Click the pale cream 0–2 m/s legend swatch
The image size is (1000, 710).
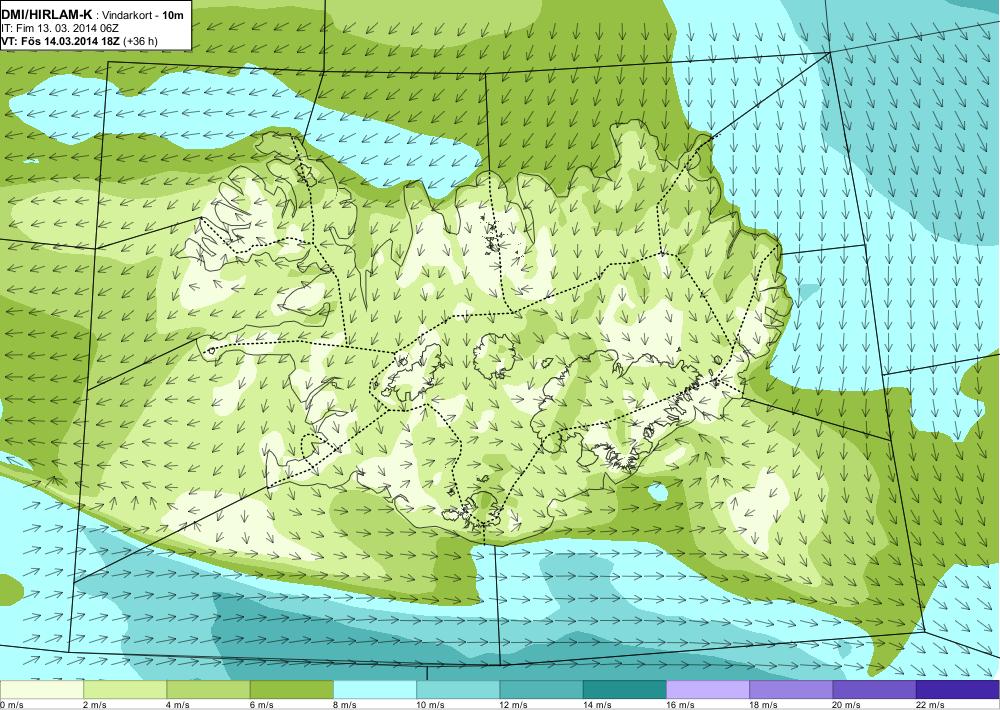coord(41,690)
